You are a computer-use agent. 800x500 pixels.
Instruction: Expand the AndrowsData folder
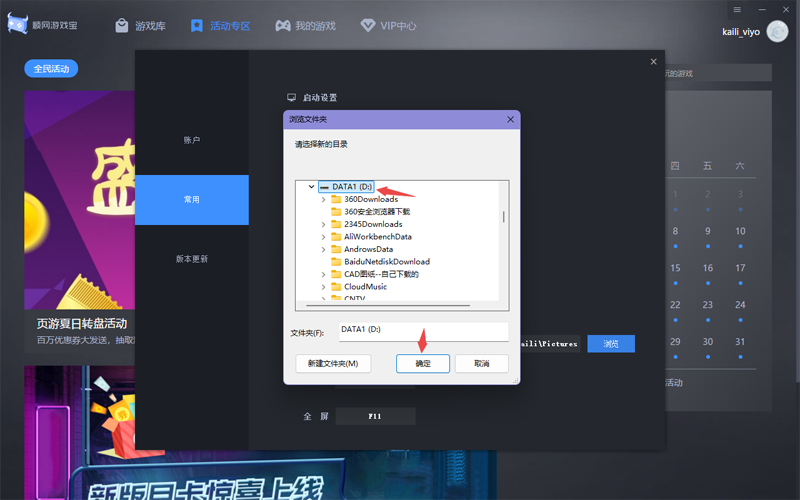[323, 249]
